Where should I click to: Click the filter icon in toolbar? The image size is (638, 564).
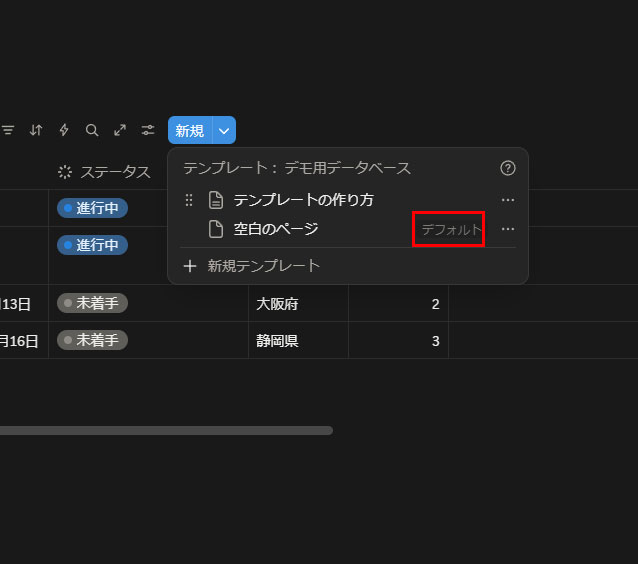point(8,130)
